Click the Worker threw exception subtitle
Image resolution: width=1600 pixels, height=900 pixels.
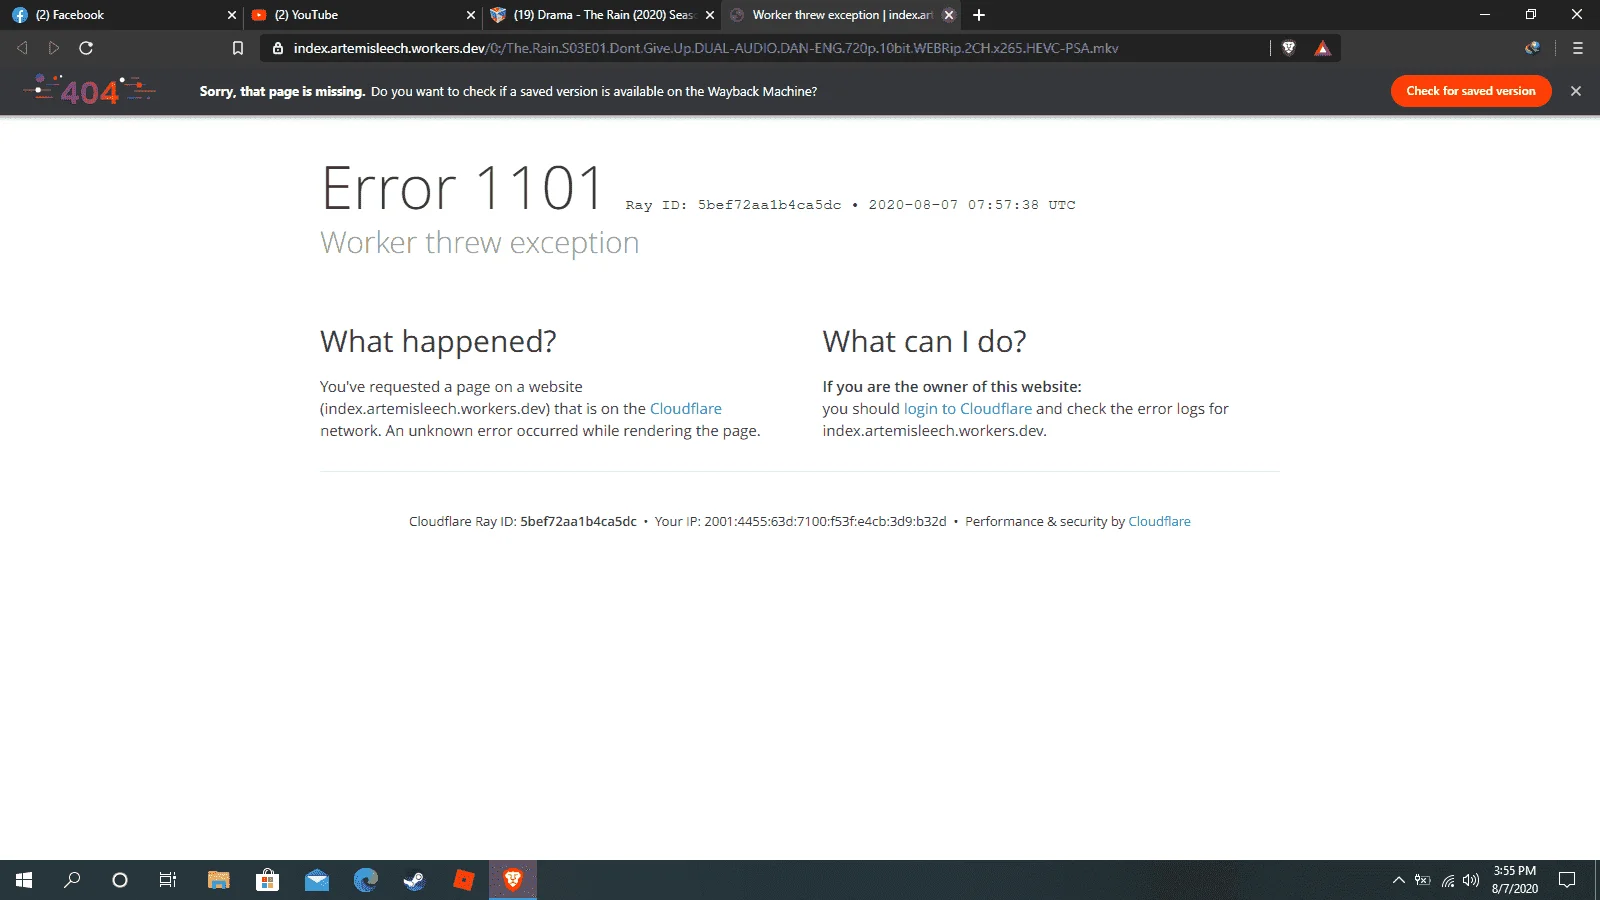click(480, 243)
